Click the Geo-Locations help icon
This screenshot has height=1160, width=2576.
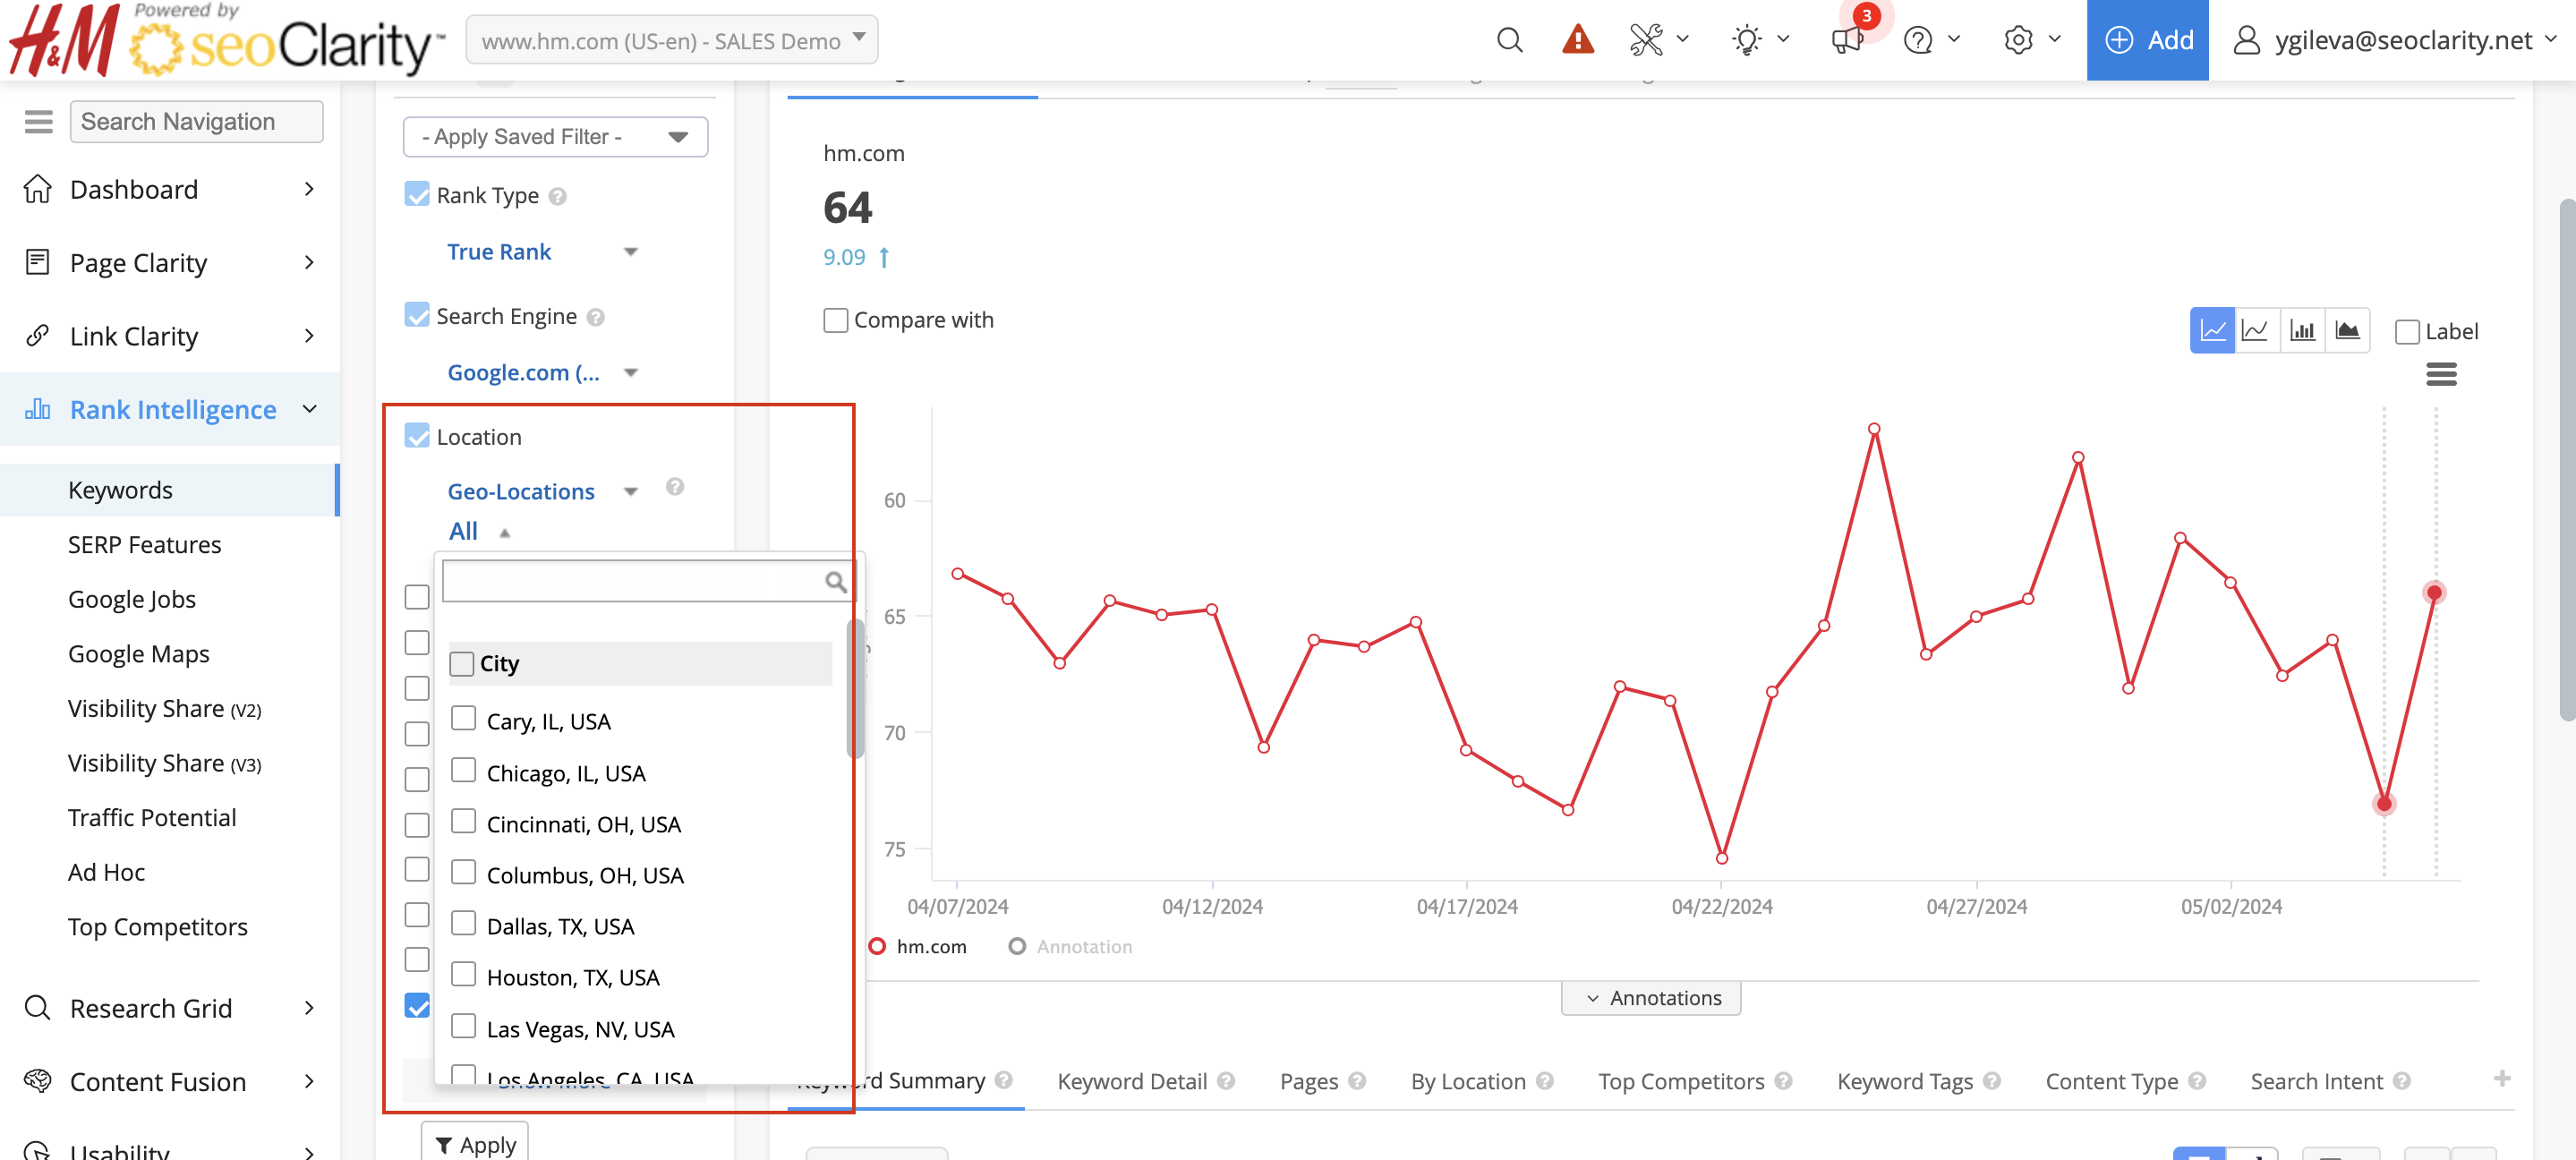tap(675, 487)
